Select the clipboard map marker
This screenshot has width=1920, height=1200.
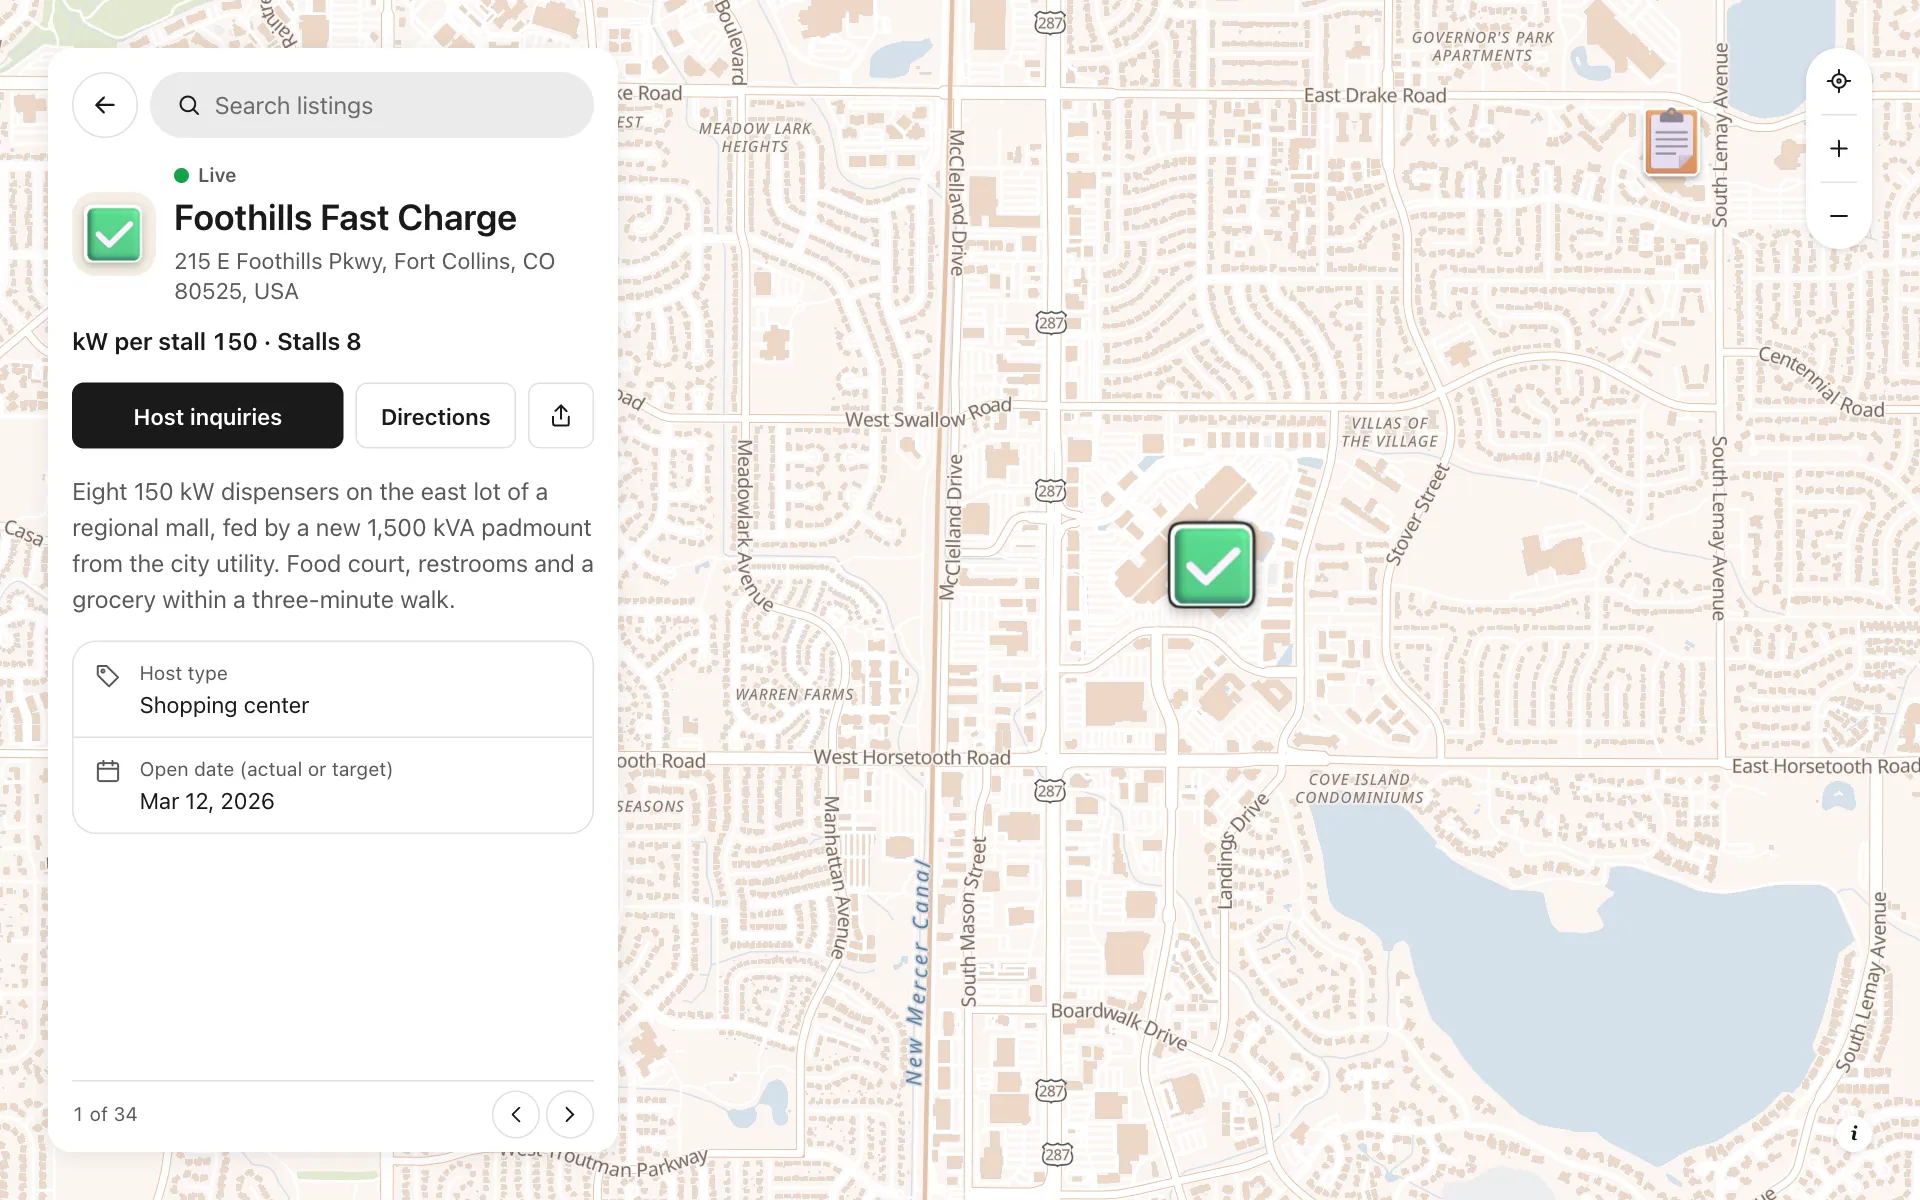pos(1672,142)
